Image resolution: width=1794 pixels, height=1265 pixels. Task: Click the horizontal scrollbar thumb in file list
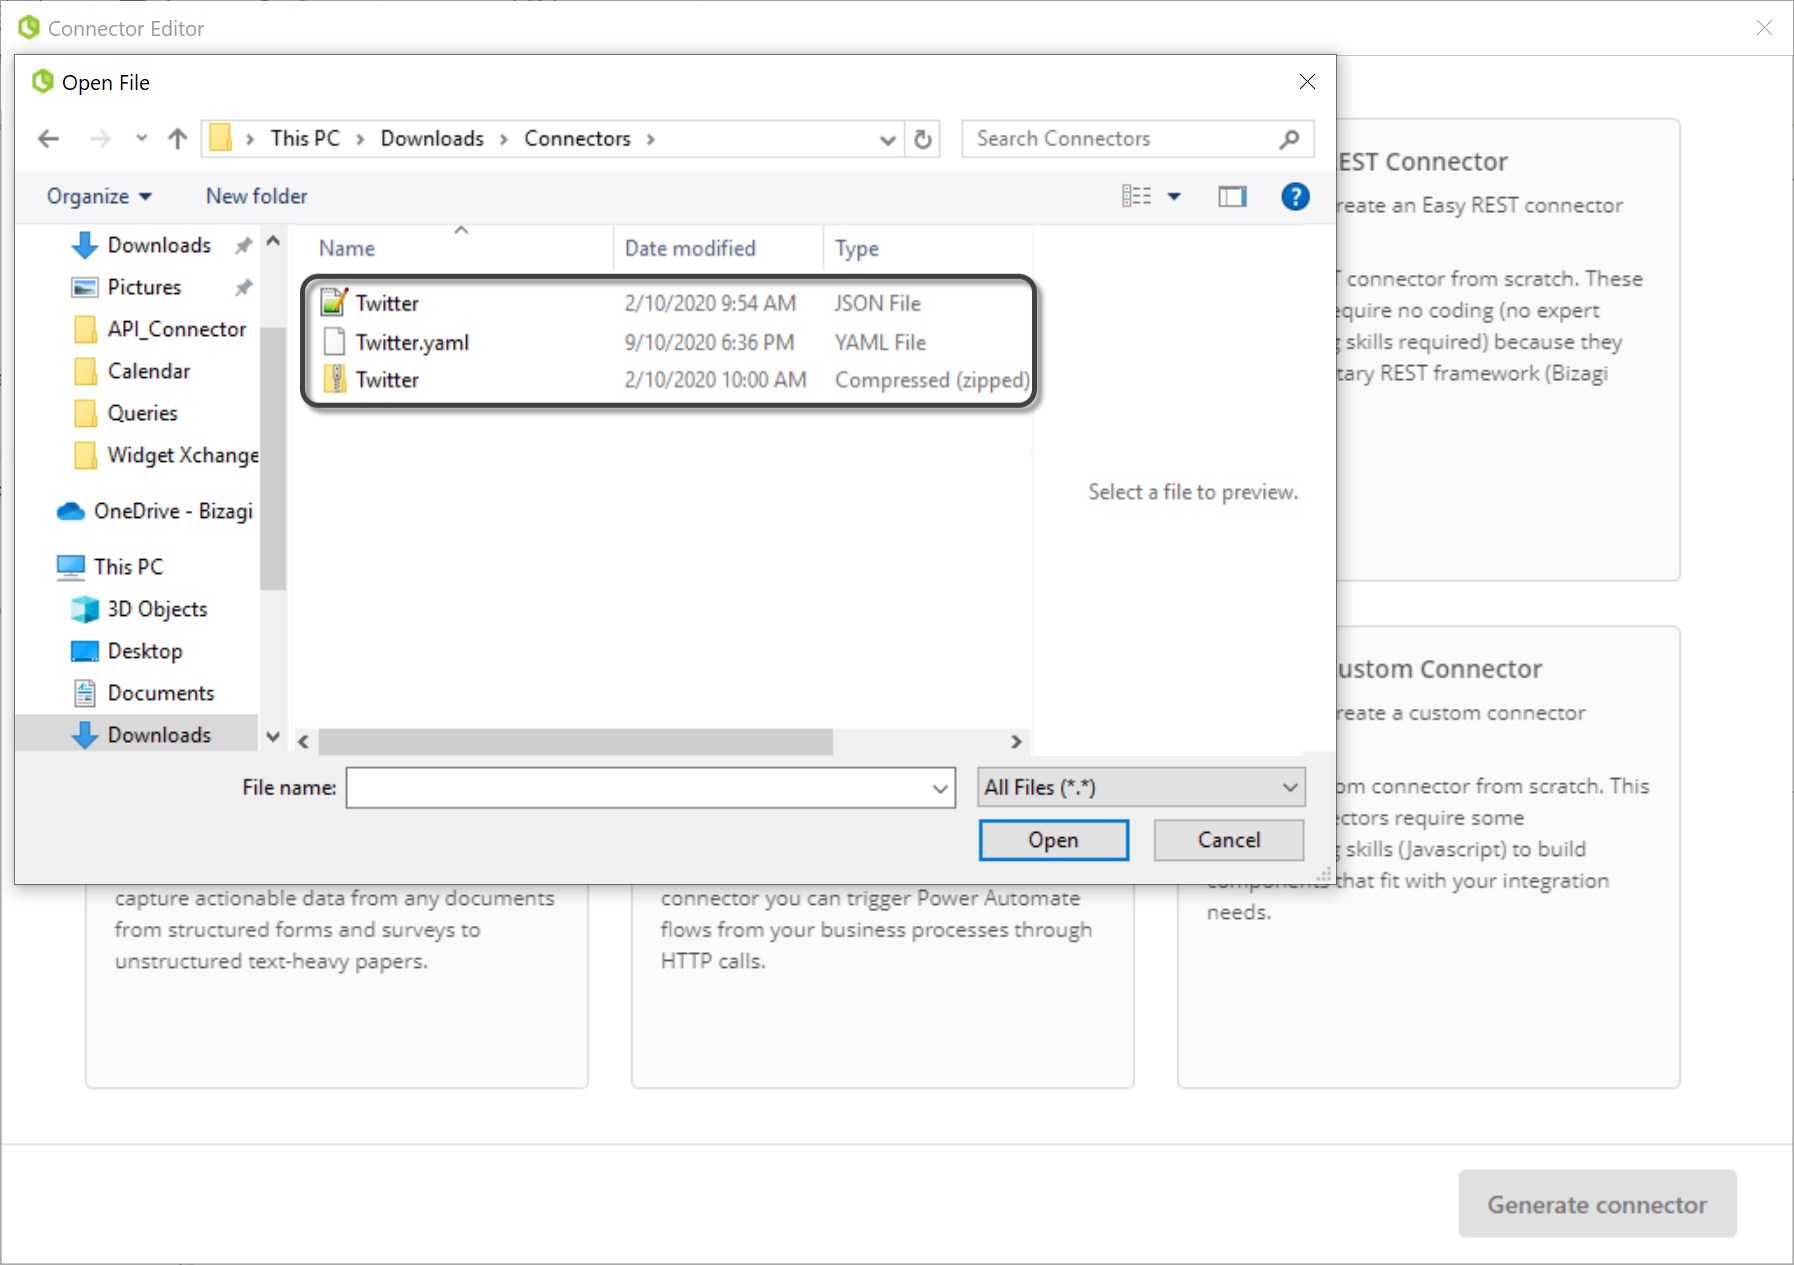(x=575, y=742)
